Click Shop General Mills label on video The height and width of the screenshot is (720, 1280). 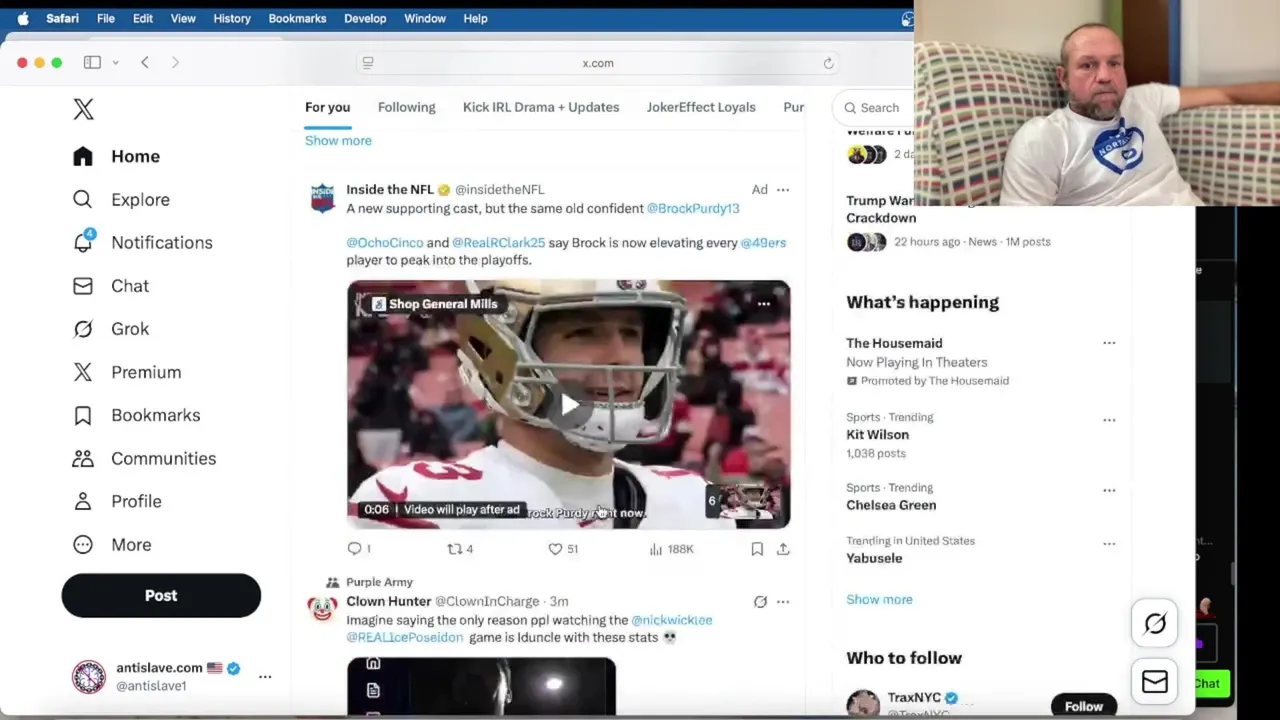[434, 304]
